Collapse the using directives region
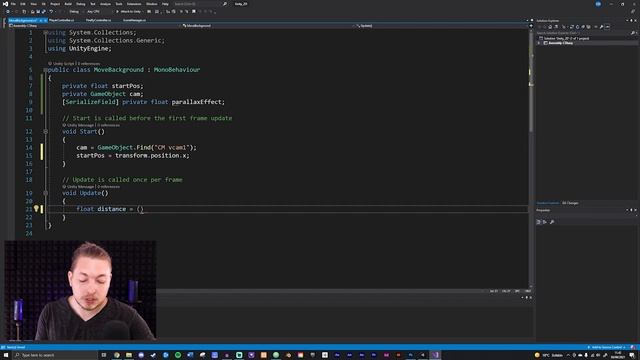Viewport: 640px width, 360px height. pos(46,32)
